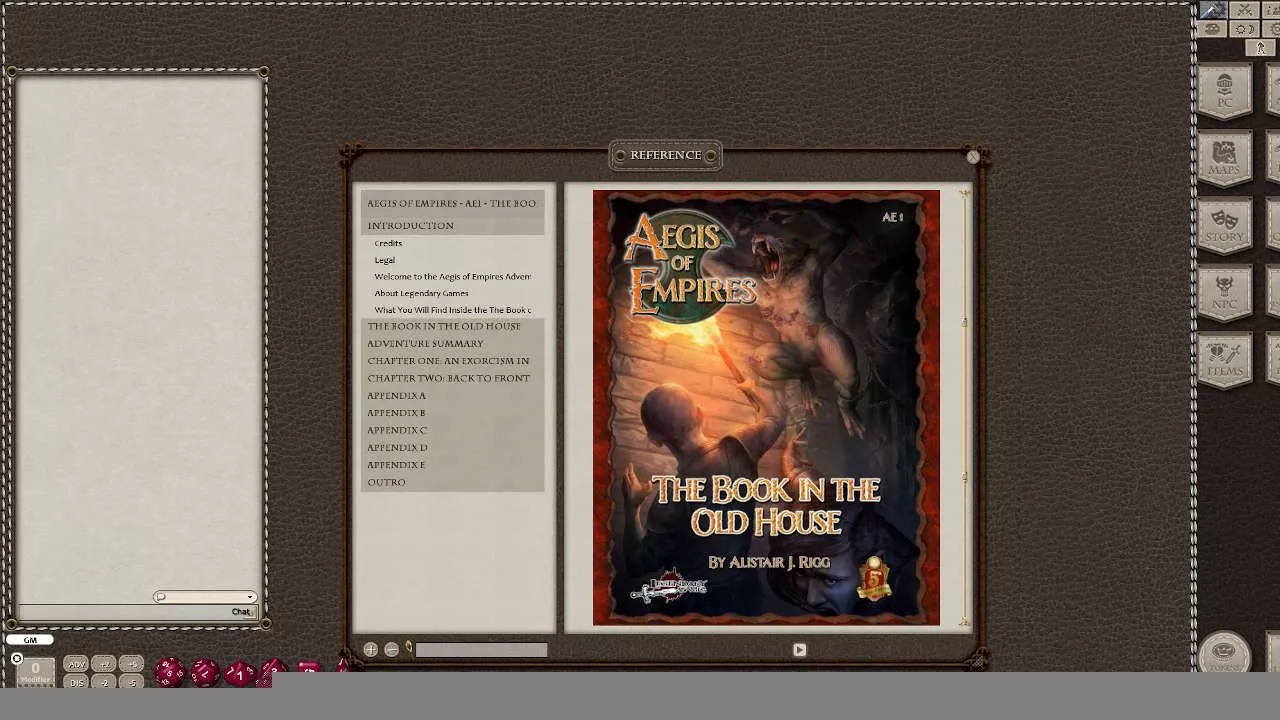1280x720 pixels.
Task: Click Aegis of Empires AE1 title header
Action: click(452, 203)
